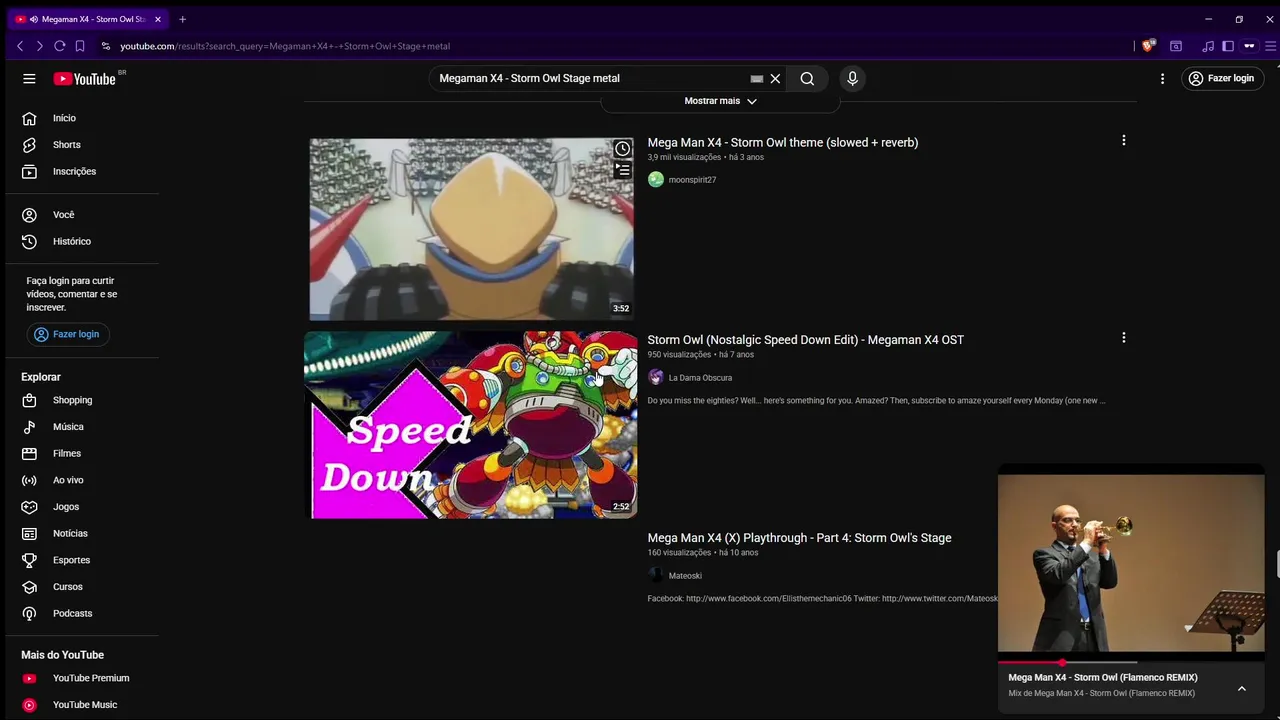Expand the miniplayer playlist chevron
Screen dimensions: 1280x720
pyautogui.click(x=1242, y=688)
